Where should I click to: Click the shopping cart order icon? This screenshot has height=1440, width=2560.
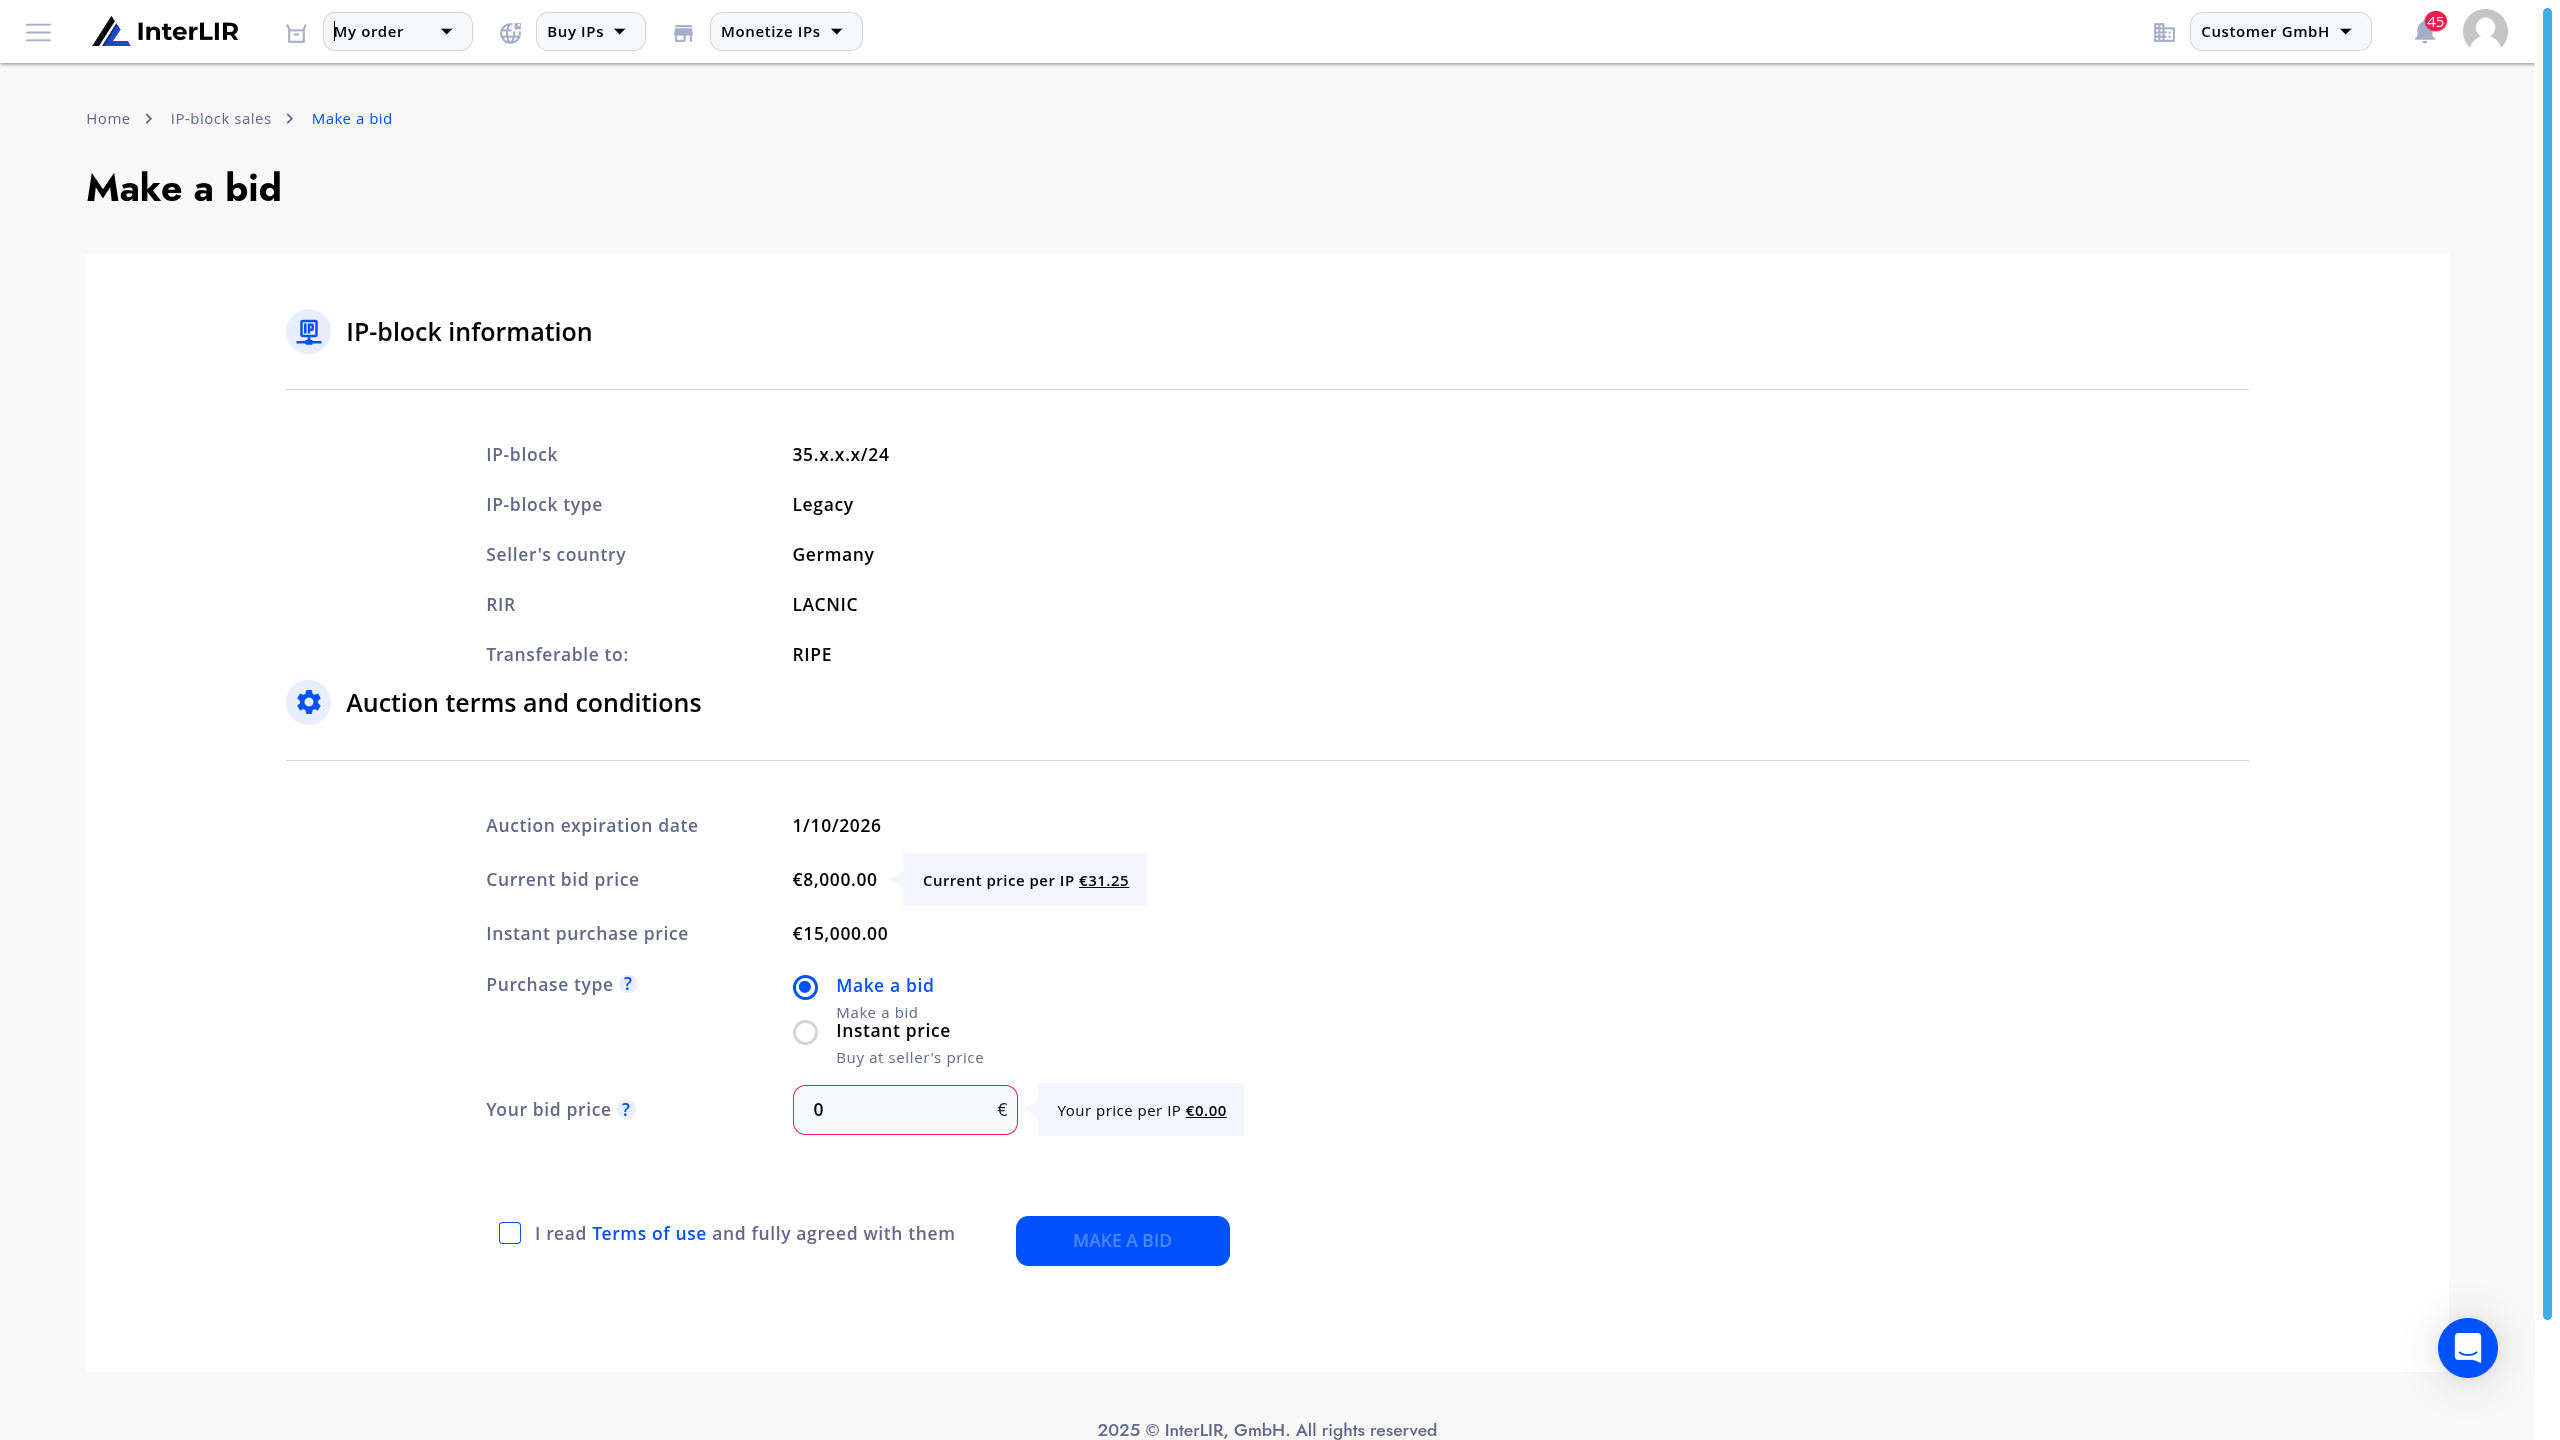coord(296,33)
